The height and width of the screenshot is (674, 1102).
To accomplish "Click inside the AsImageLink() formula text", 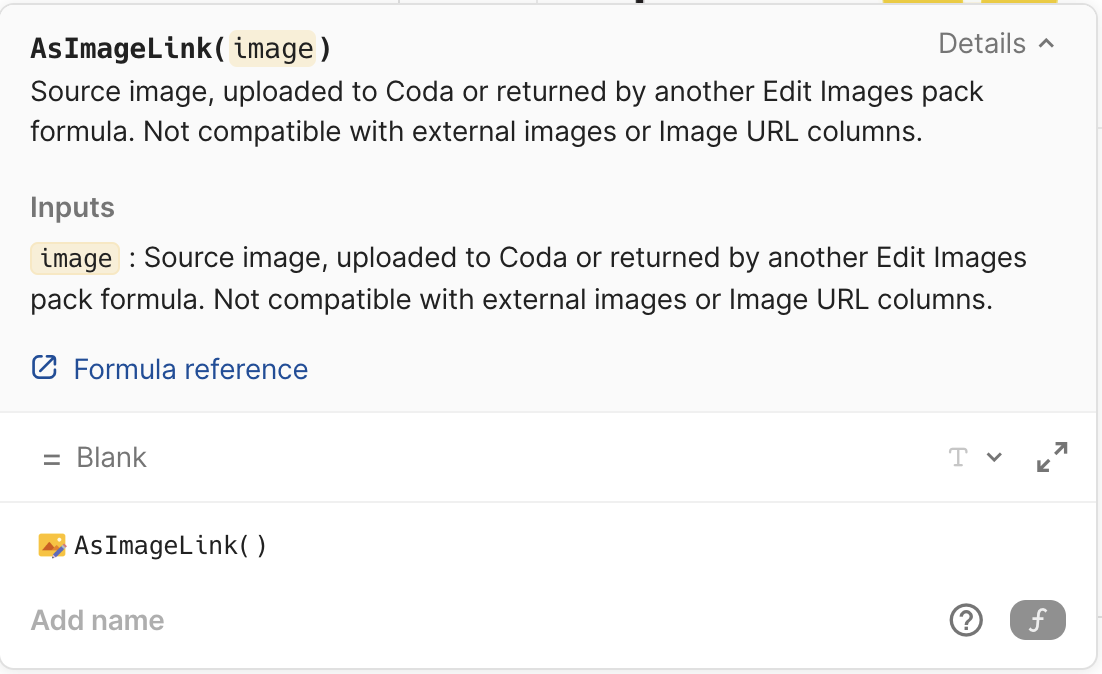I will pos(170,546).
